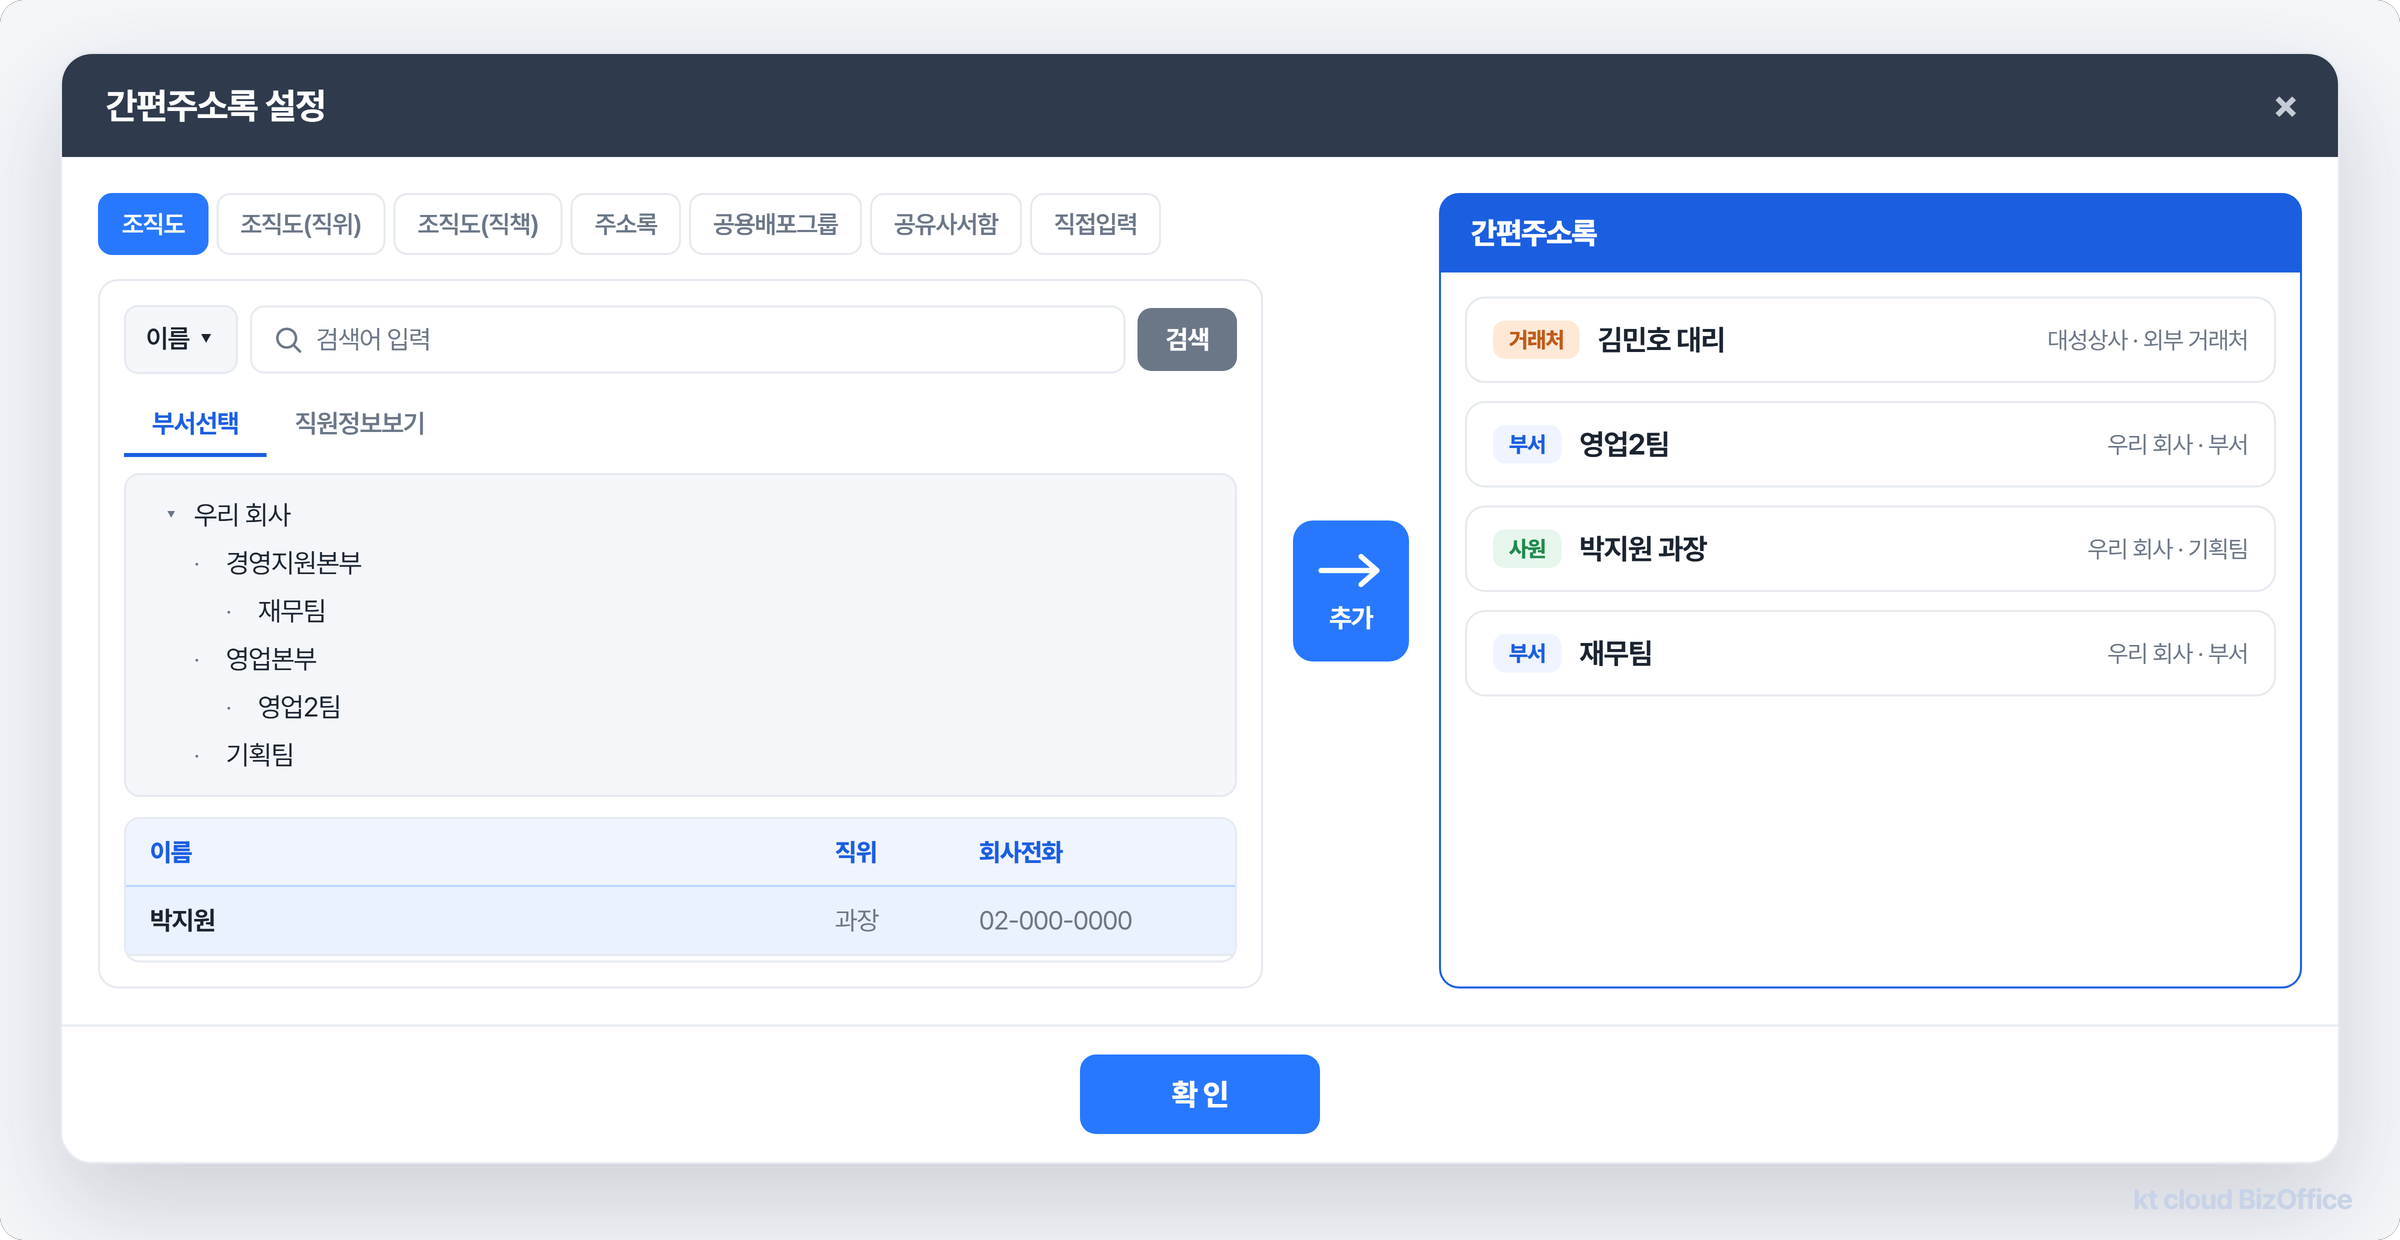Select 영업본부 in the department tree
2400x1240 pixels.
pyautogui.click(x=271, y=659)
